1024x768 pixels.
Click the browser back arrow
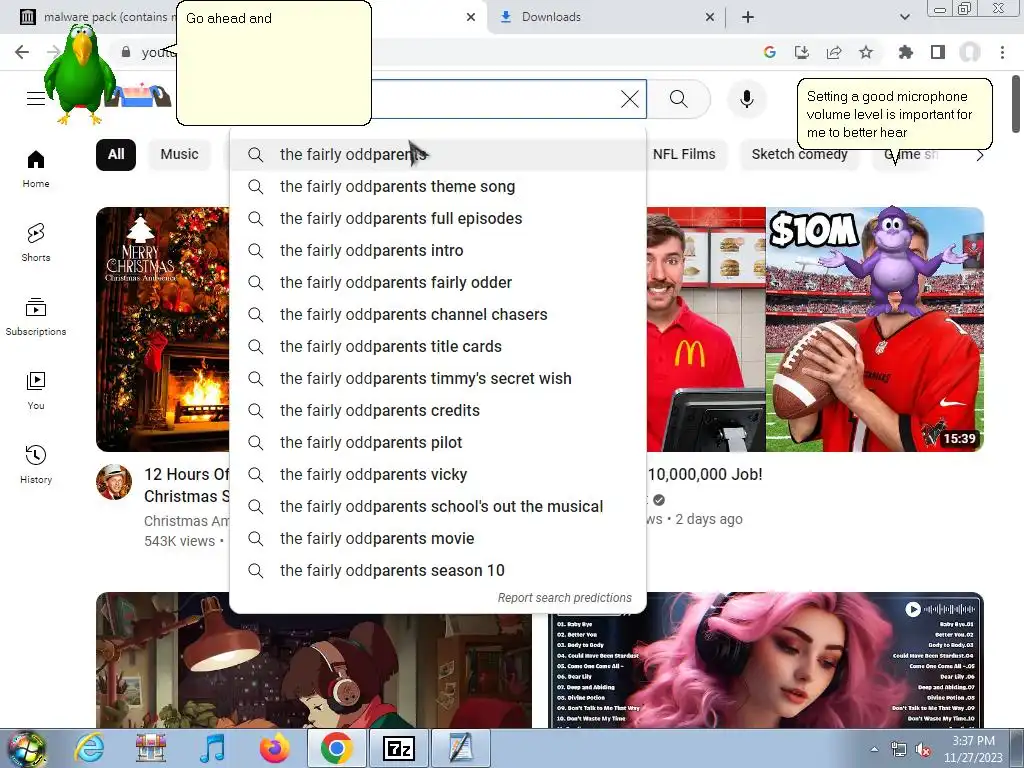coord(22,52)
